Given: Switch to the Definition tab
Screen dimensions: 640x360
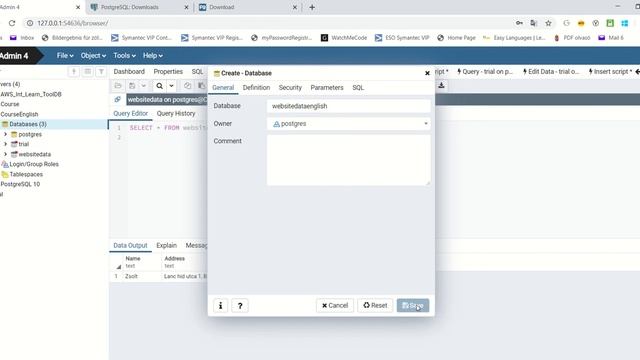Looking at the screenshot, I should [256, 87].
